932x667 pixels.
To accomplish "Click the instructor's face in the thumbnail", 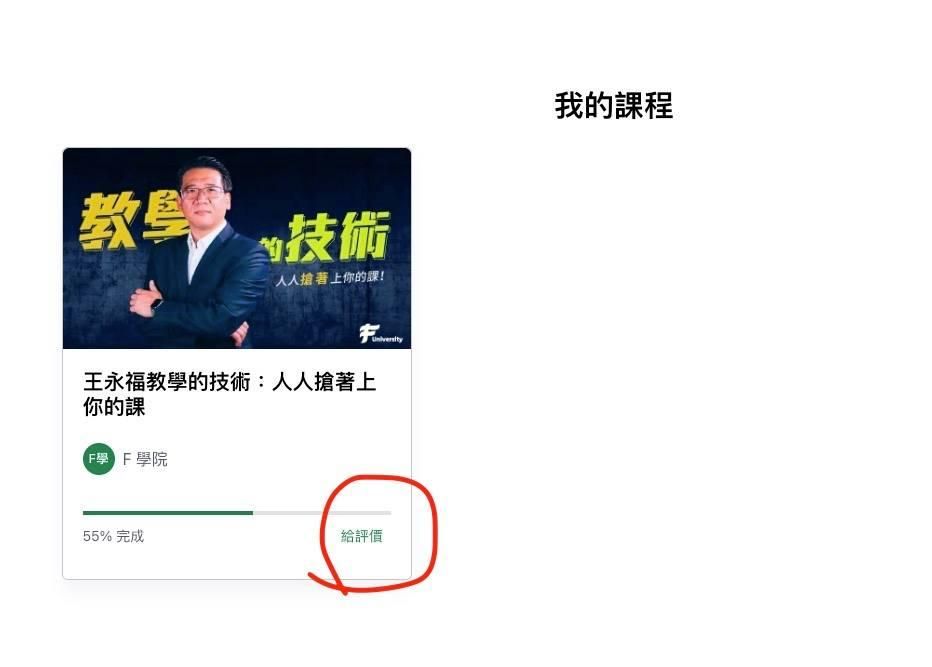I will click(x=205, y=195).
